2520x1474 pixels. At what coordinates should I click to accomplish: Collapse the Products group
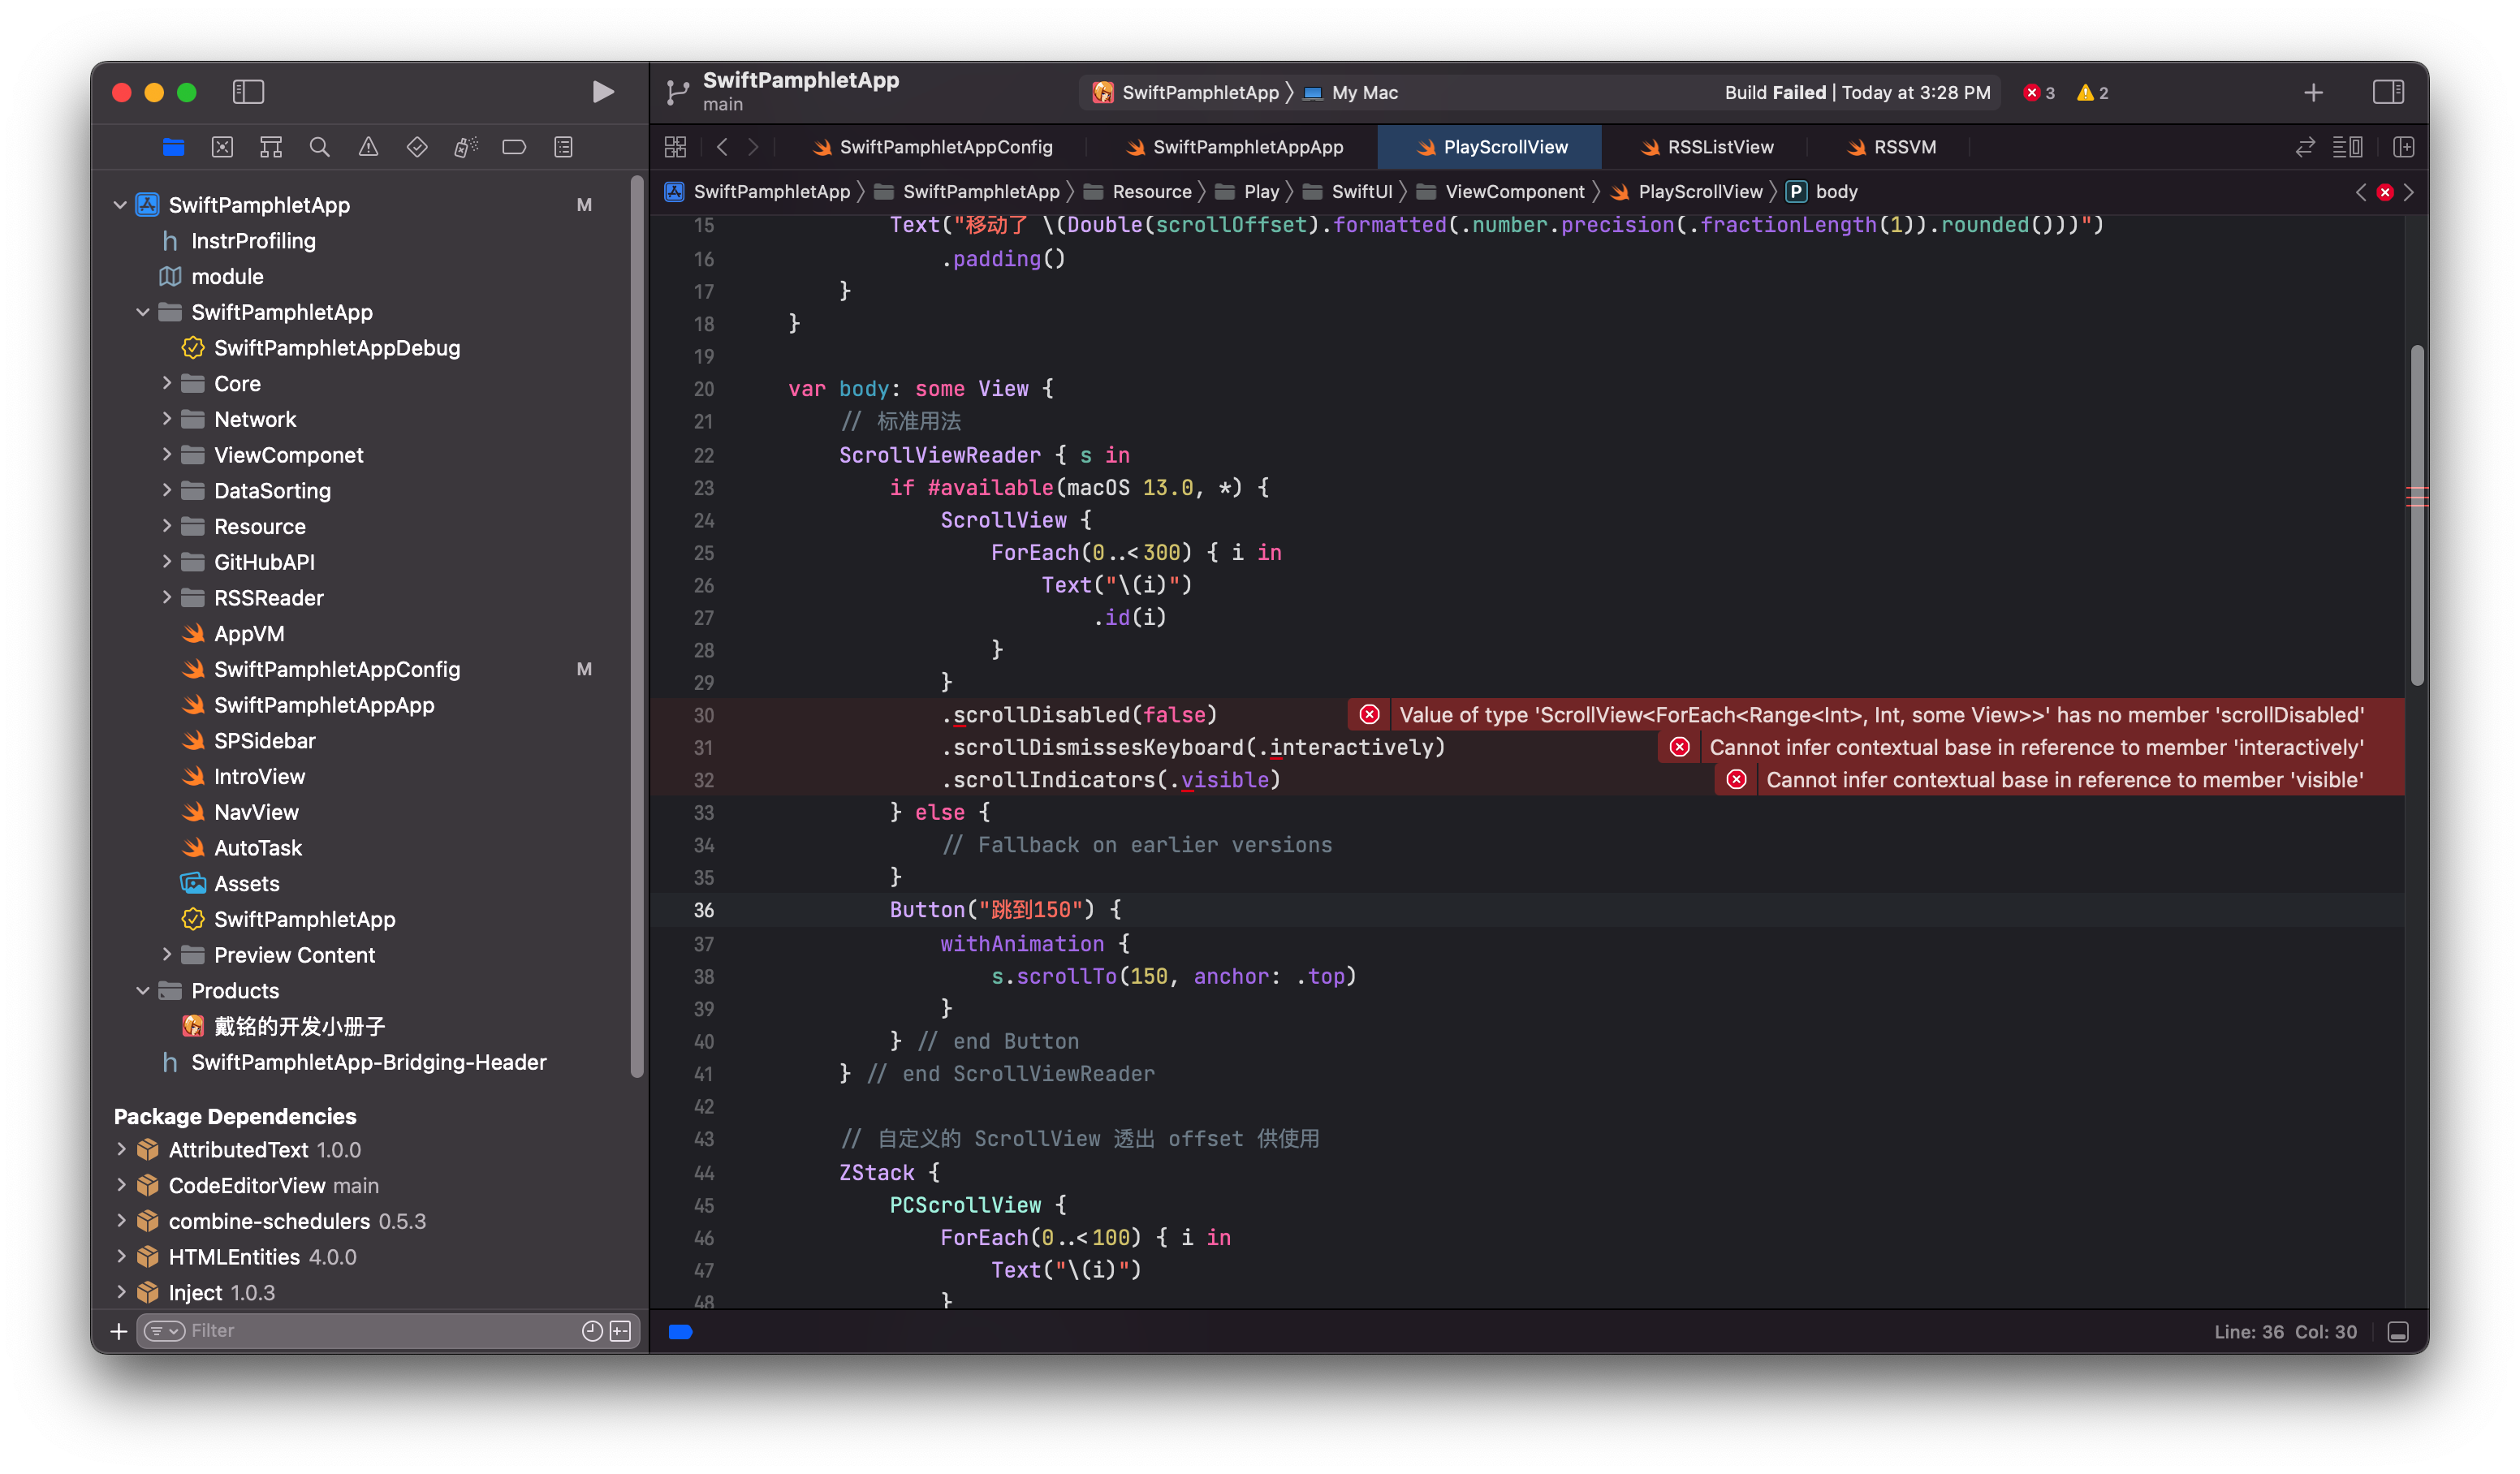143,990
